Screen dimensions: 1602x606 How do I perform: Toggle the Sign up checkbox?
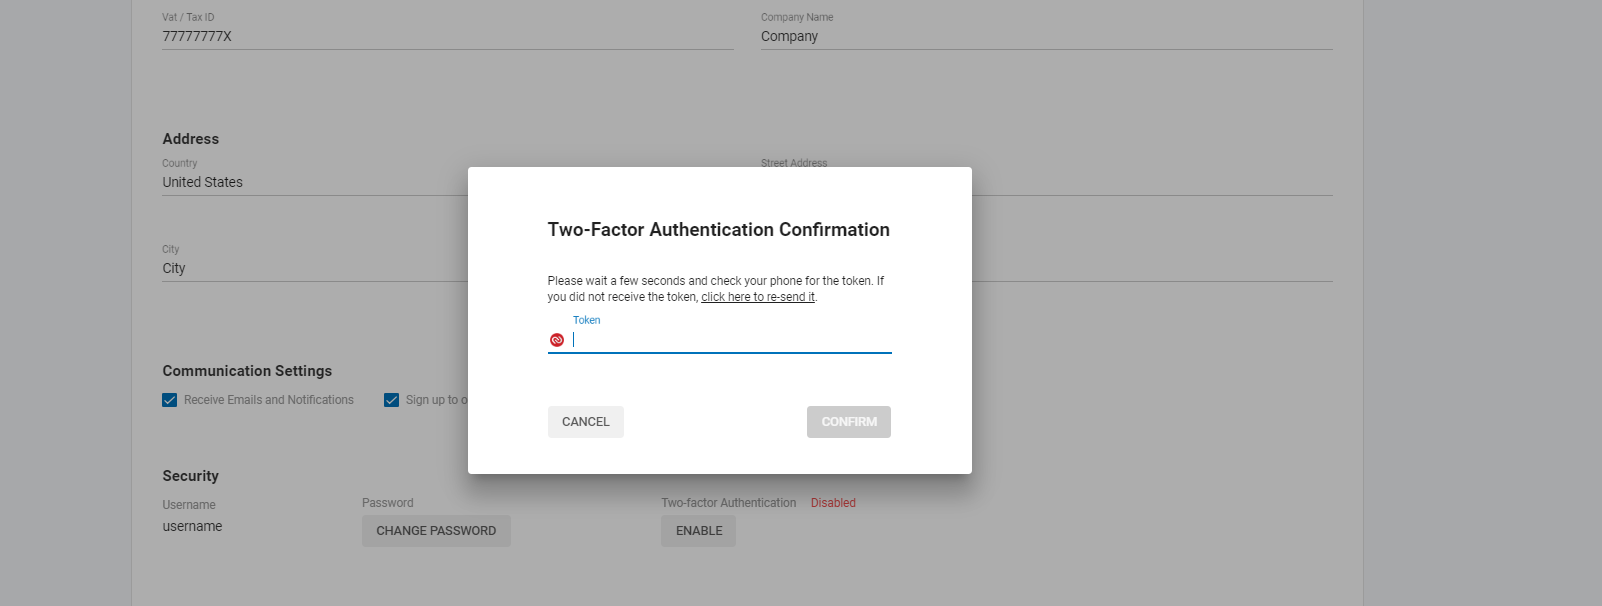pos(392,400)
